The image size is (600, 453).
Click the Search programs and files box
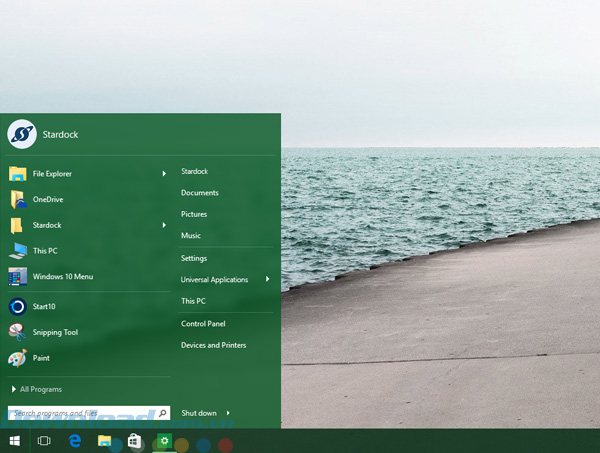point(82,412)
